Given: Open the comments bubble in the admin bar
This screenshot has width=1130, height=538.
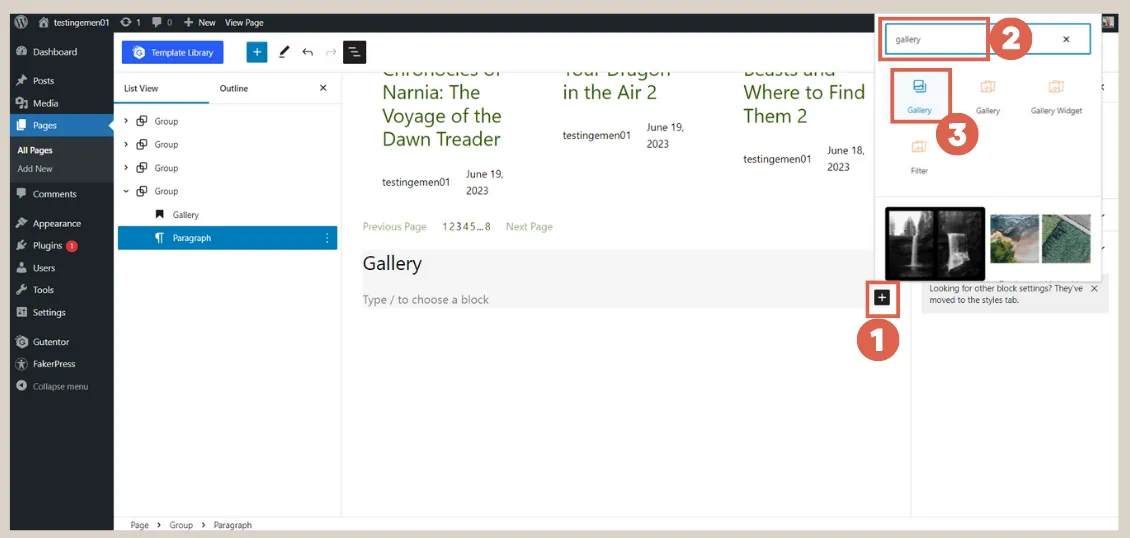Looking at the screenshot, I should (x=162, y=22).
